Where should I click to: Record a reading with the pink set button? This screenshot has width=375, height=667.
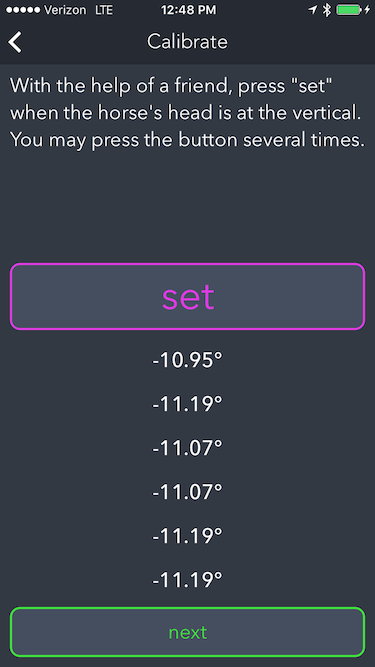point(188,296)
